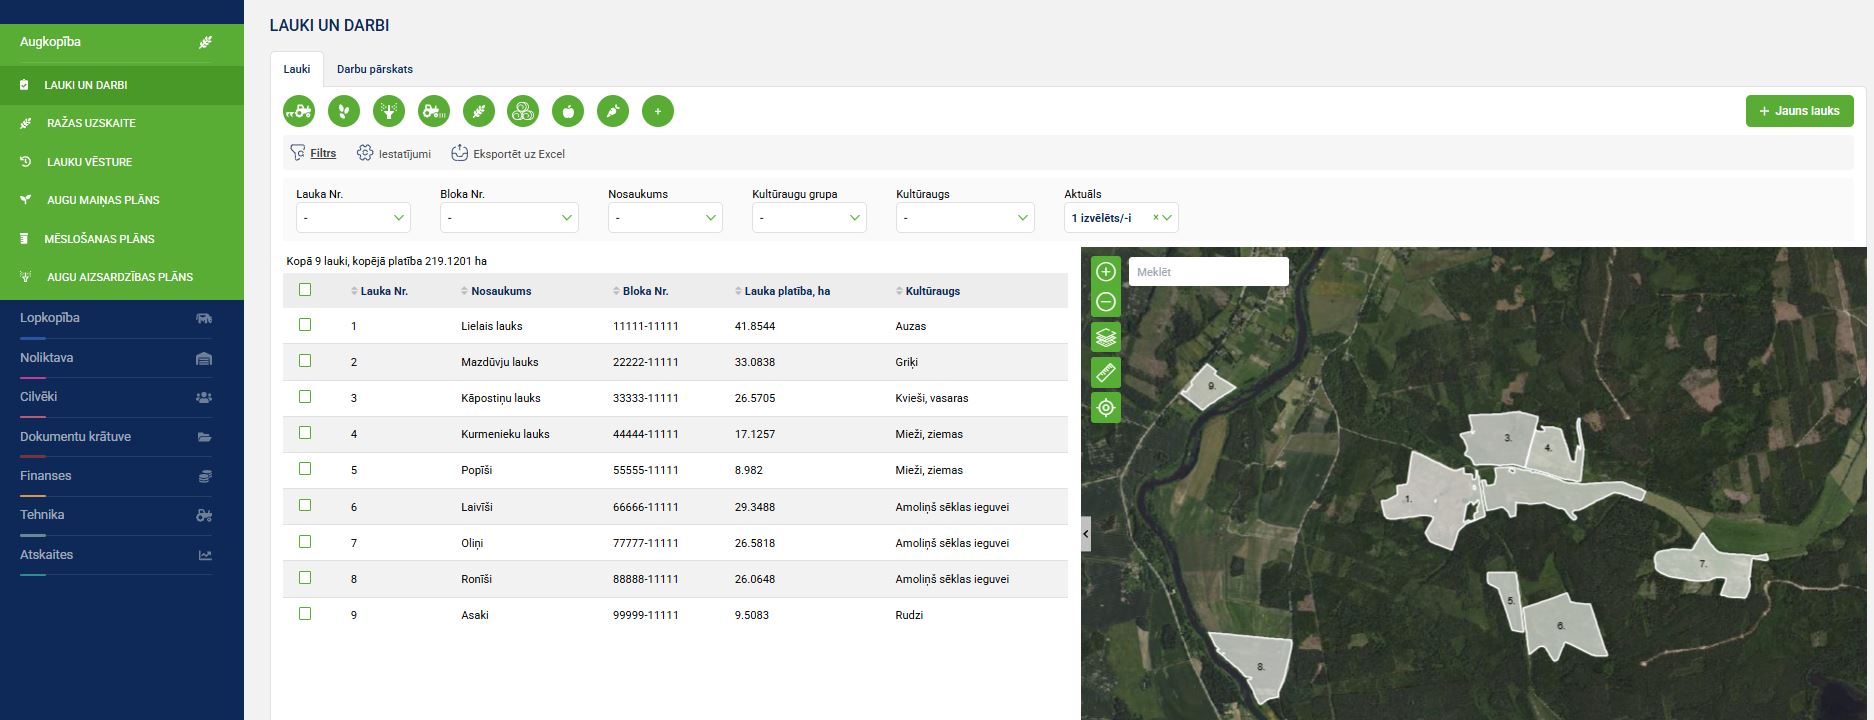The image size is (1874, 720).
Task: Select the map ruler measure tool
Action: pyautogui.click(x=1106, y=372)
